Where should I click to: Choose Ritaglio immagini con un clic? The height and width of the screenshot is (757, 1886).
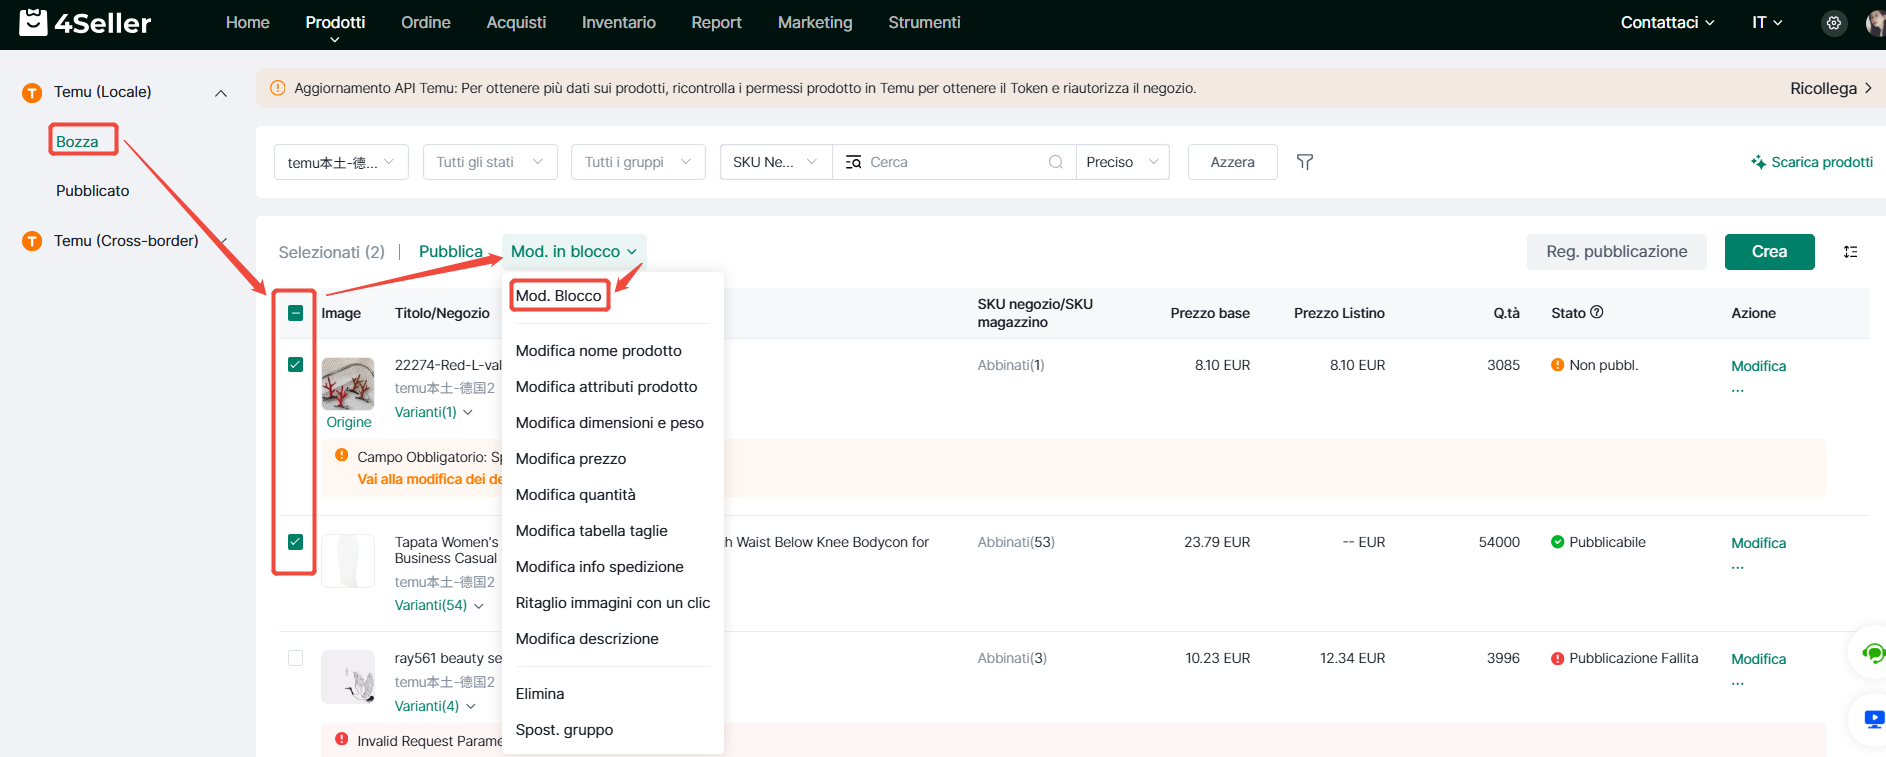click(612, 603)
